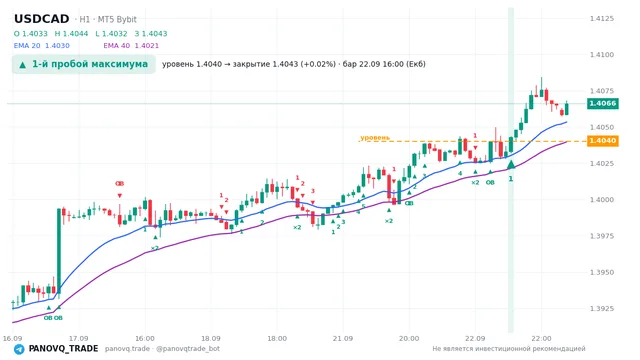Click the 20:00 time axis label
The height and width of the screenshot is (360, 640).
409,338
